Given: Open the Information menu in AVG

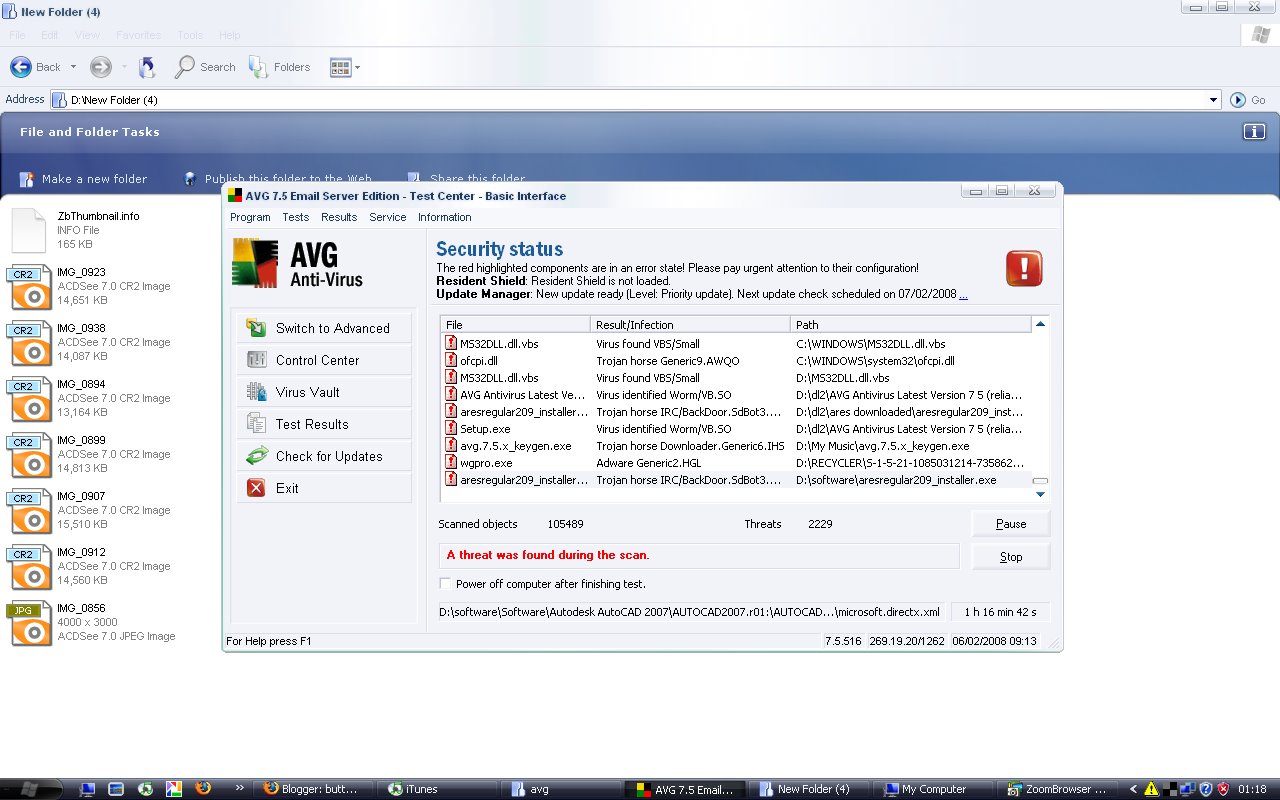Looking at the screenshot, I should point(445,217).
